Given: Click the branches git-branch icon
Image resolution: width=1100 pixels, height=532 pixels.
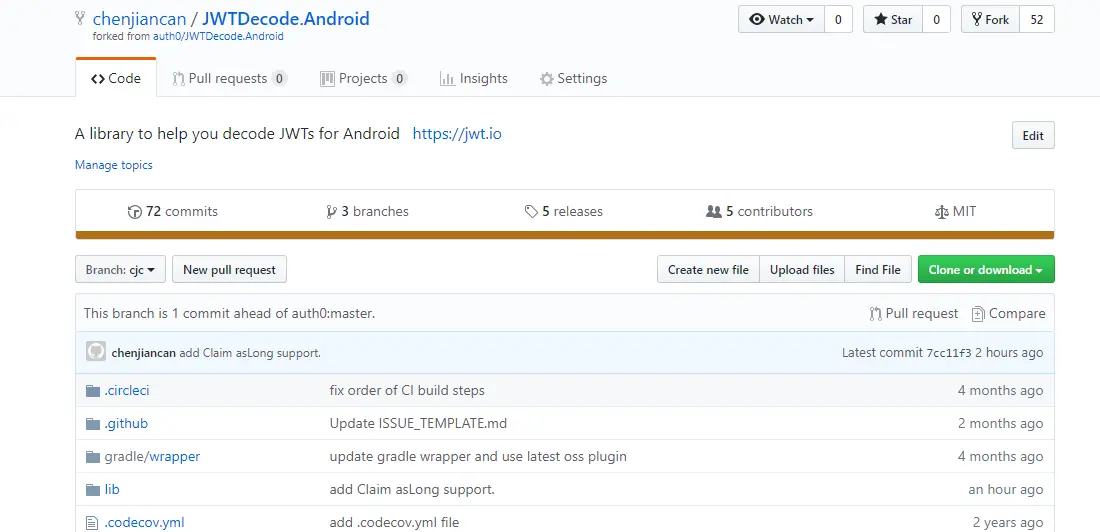Looking at the screenshot, I should tap(332, 212).
